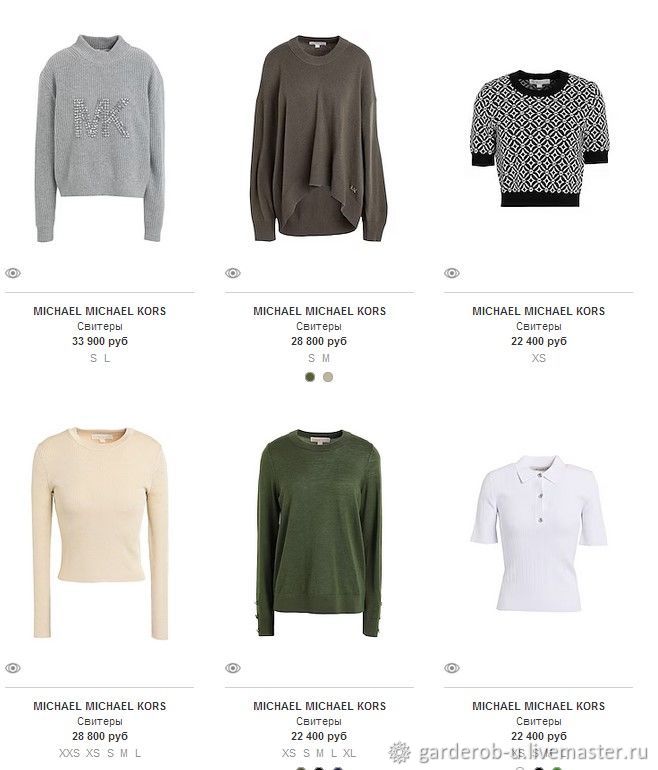Choose size L for the 33 900 руб sweater
The width and height of the screenshot is (658, 770).
(107, 358)
